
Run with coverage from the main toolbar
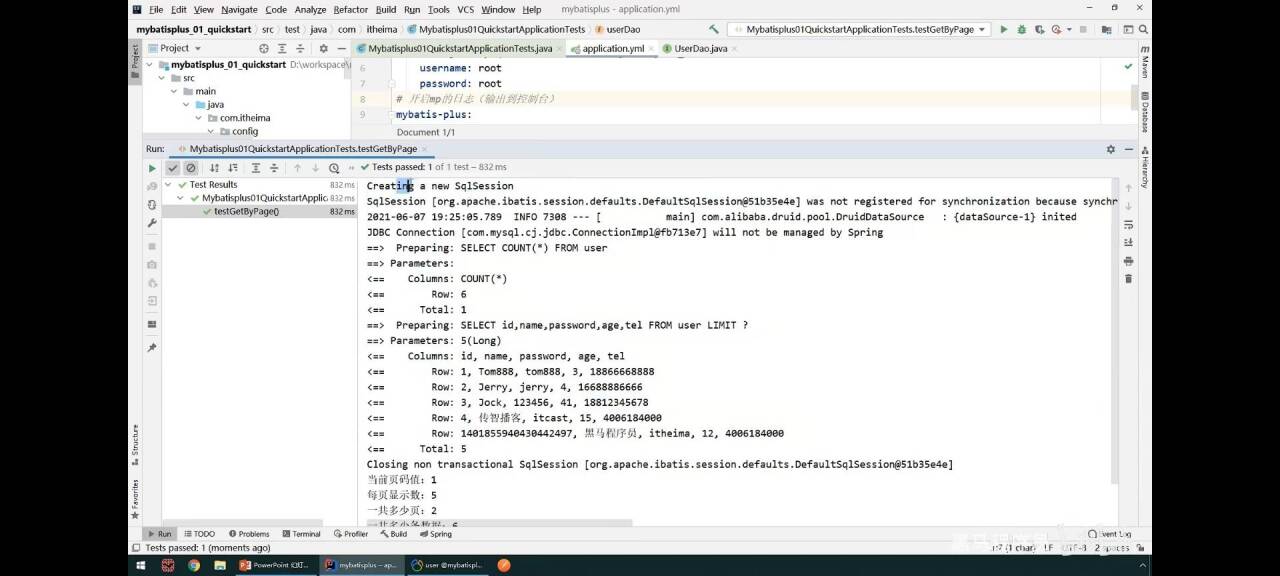coord(1038,29)
